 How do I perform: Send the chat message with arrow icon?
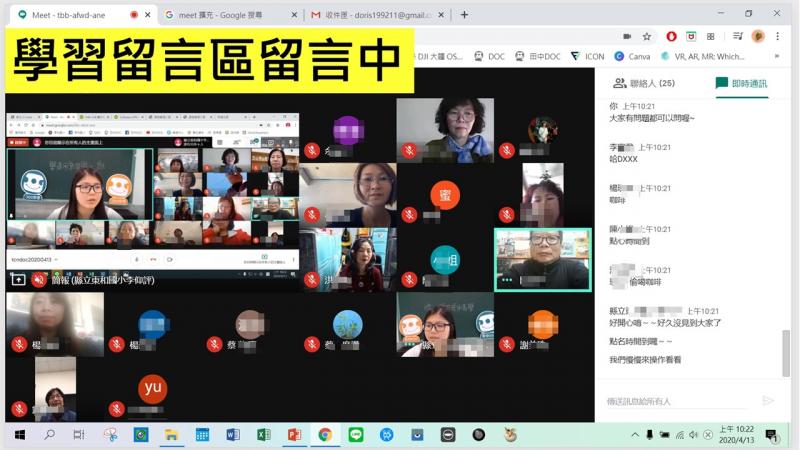coord(767,401)
